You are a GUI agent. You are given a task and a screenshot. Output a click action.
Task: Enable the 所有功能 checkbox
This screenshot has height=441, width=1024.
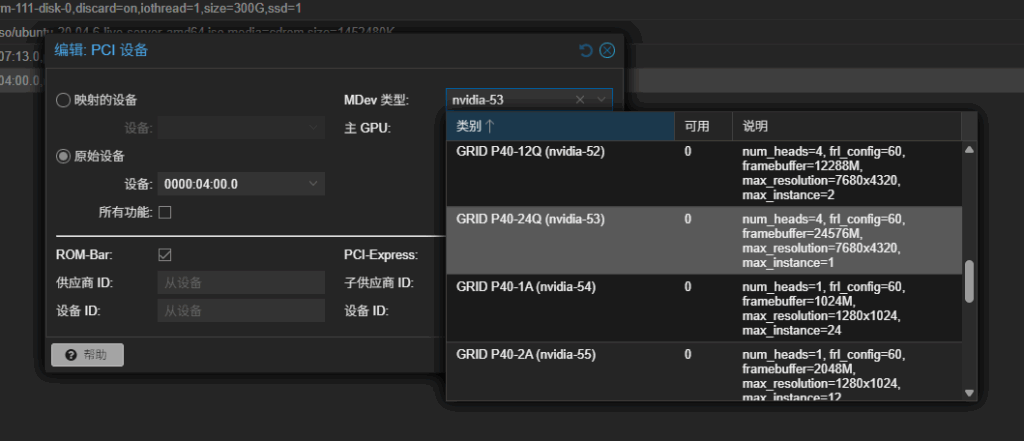coord(165,212)
